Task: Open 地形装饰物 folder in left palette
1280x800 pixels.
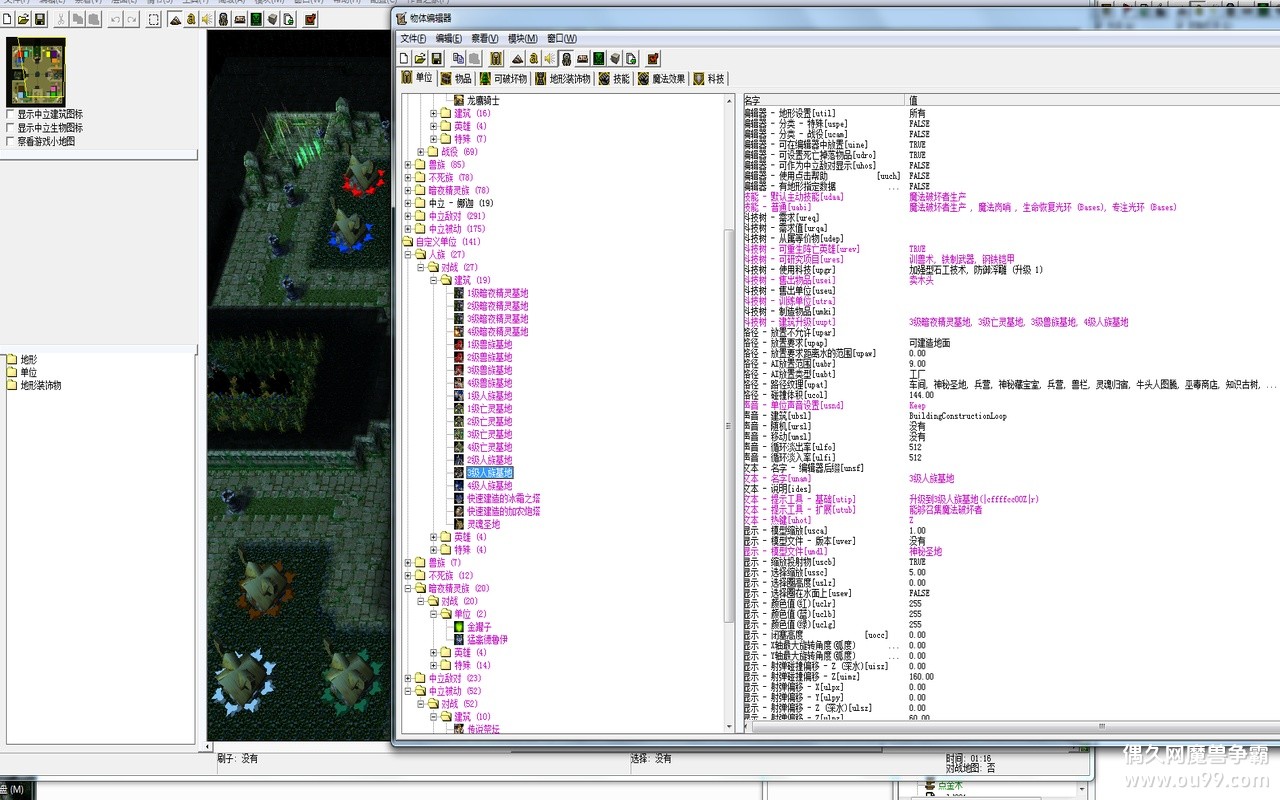Action: (x=40, y=385)
